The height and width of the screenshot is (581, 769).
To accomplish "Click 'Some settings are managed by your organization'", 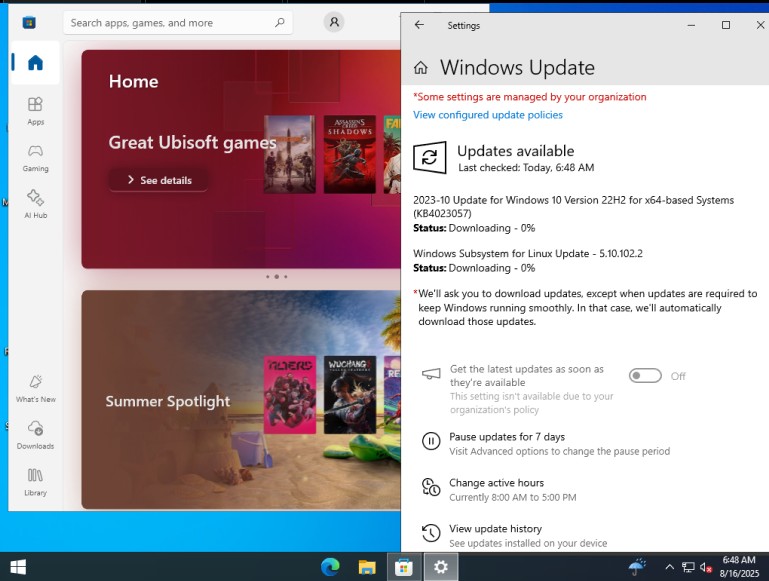I will (x=530, y=97).
